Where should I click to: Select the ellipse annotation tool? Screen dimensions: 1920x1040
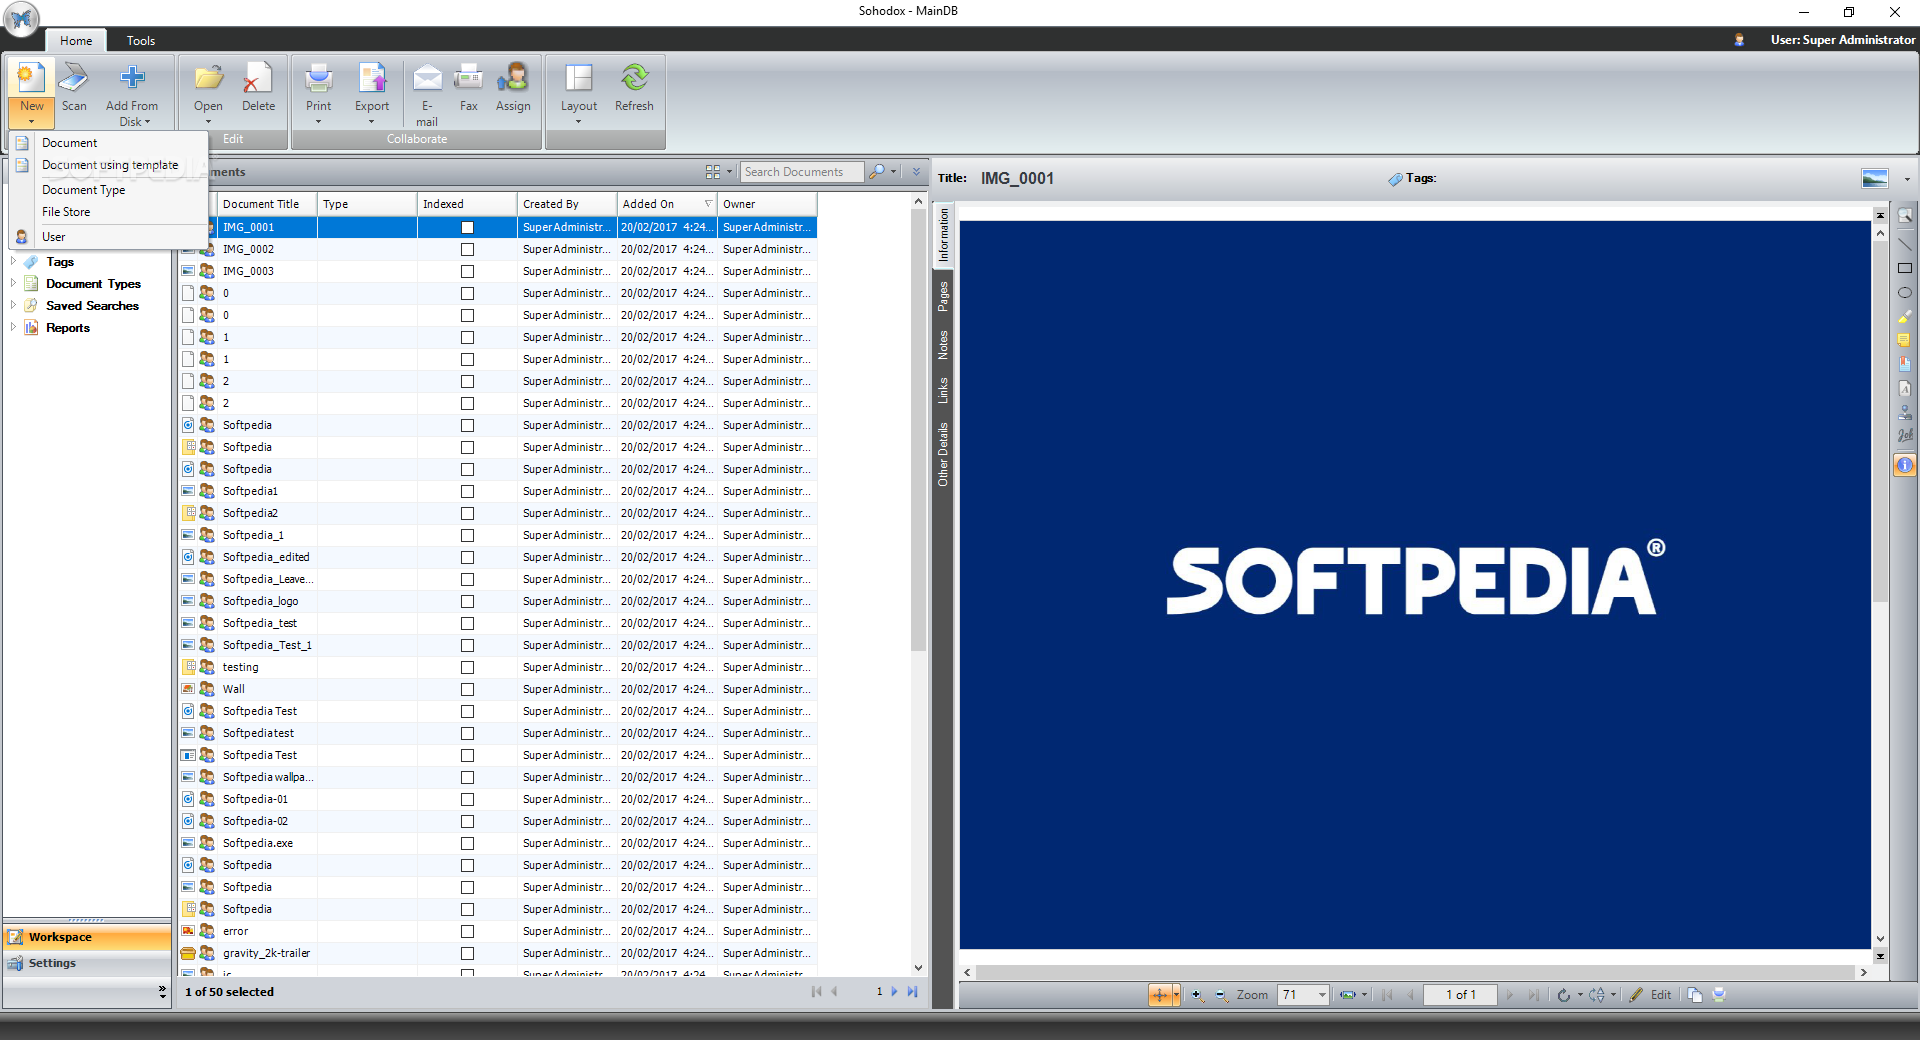1904,292
